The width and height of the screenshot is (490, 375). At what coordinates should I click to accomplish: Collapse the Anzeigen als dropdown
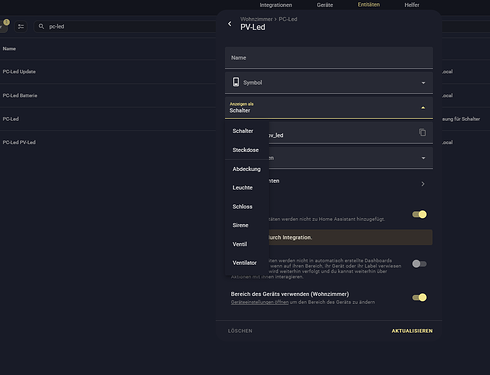pyautogui.click(x=423, y=108)
